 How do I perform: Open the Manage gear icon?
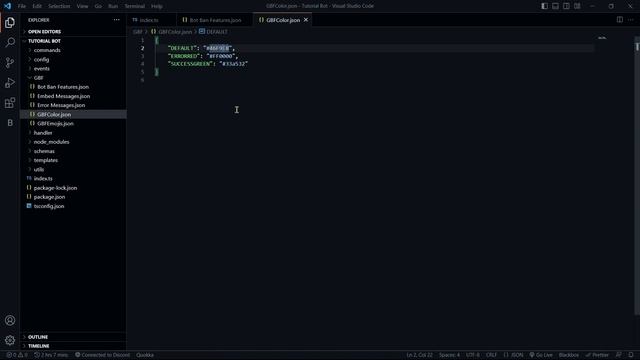click(10, 340)
